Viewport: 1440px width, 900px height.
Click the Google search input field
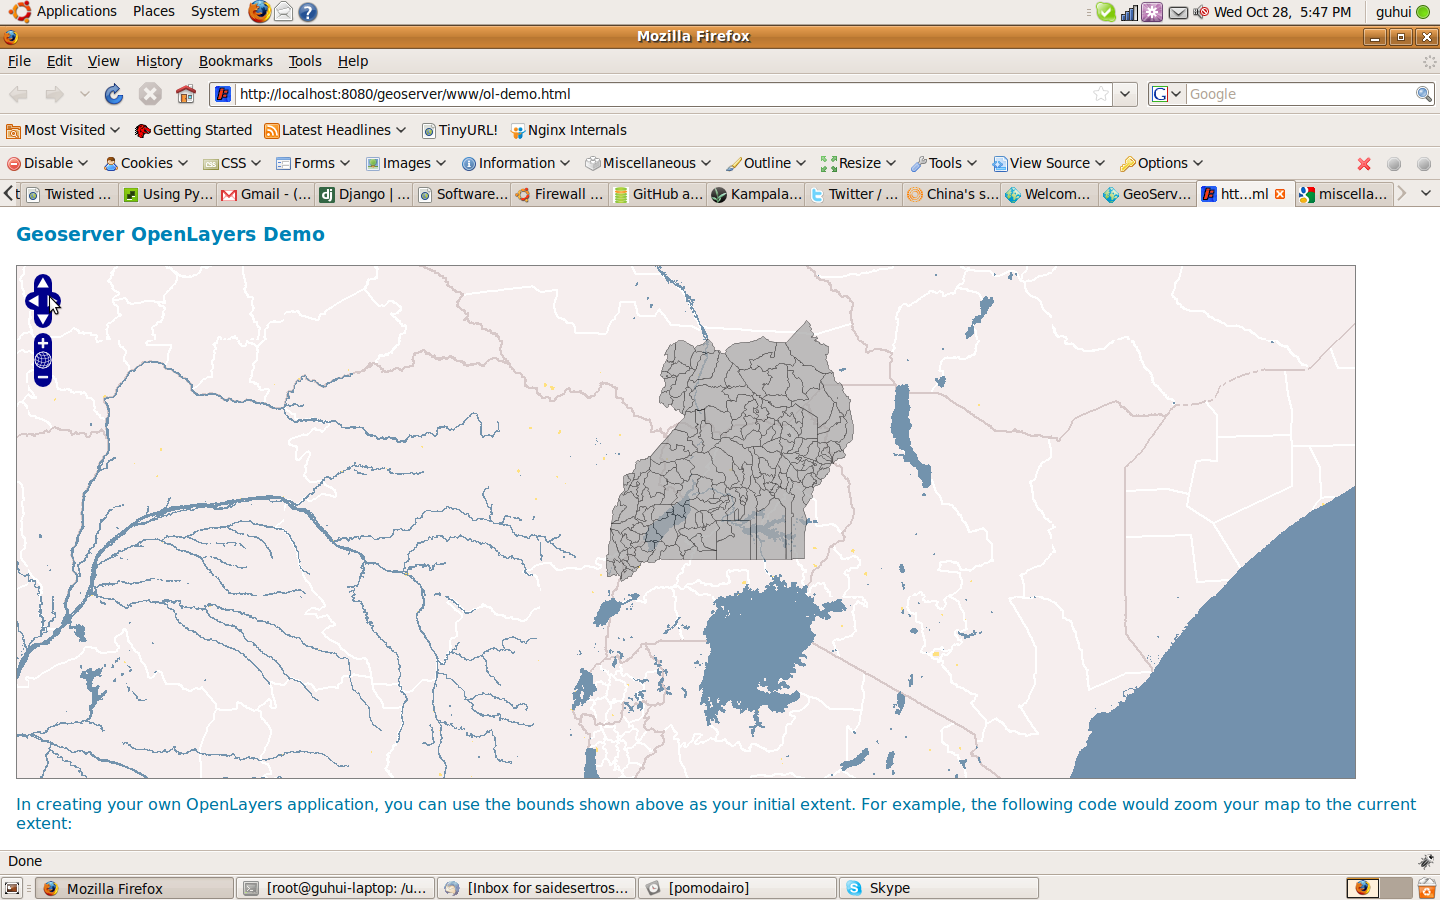coord(1300,94)
